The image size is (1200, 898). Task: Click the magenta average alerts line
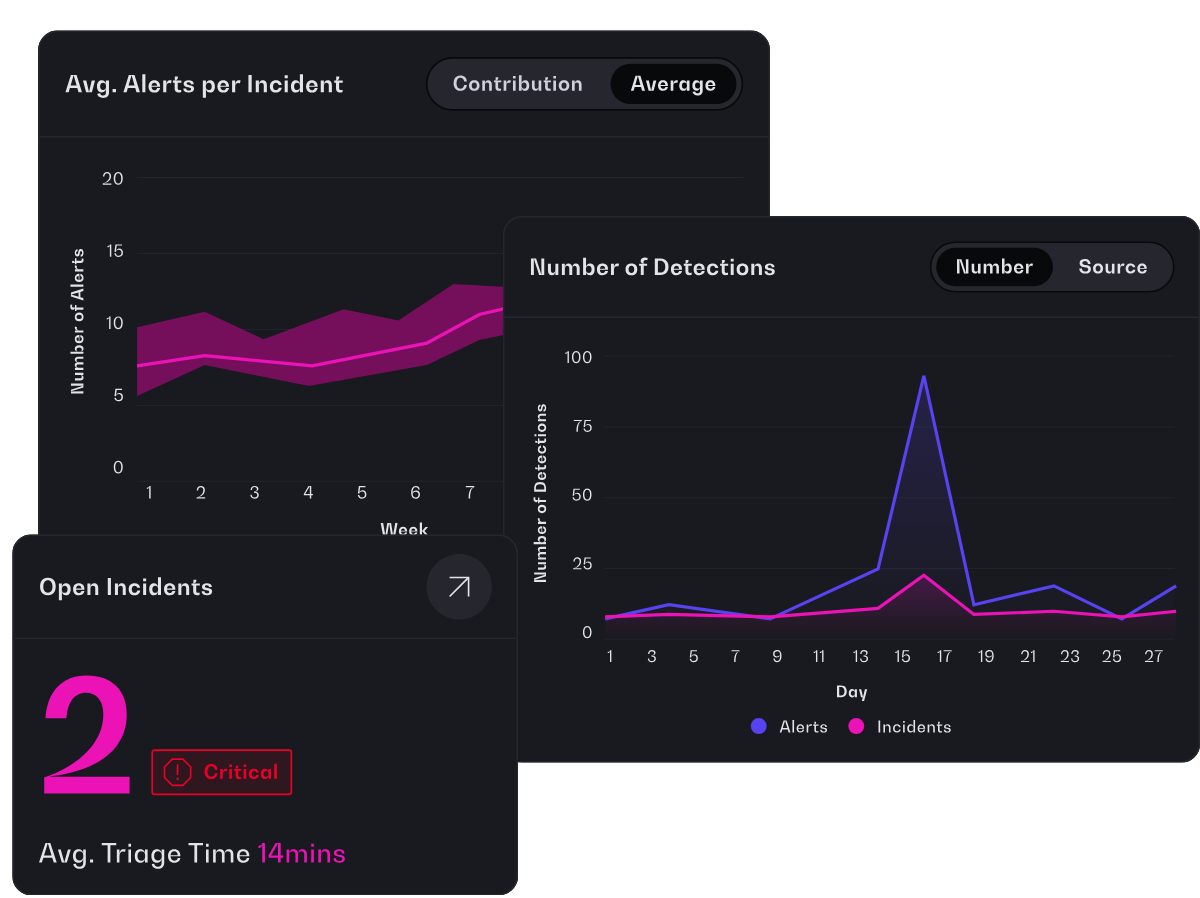pyautogui.click(x=308, y=365)
